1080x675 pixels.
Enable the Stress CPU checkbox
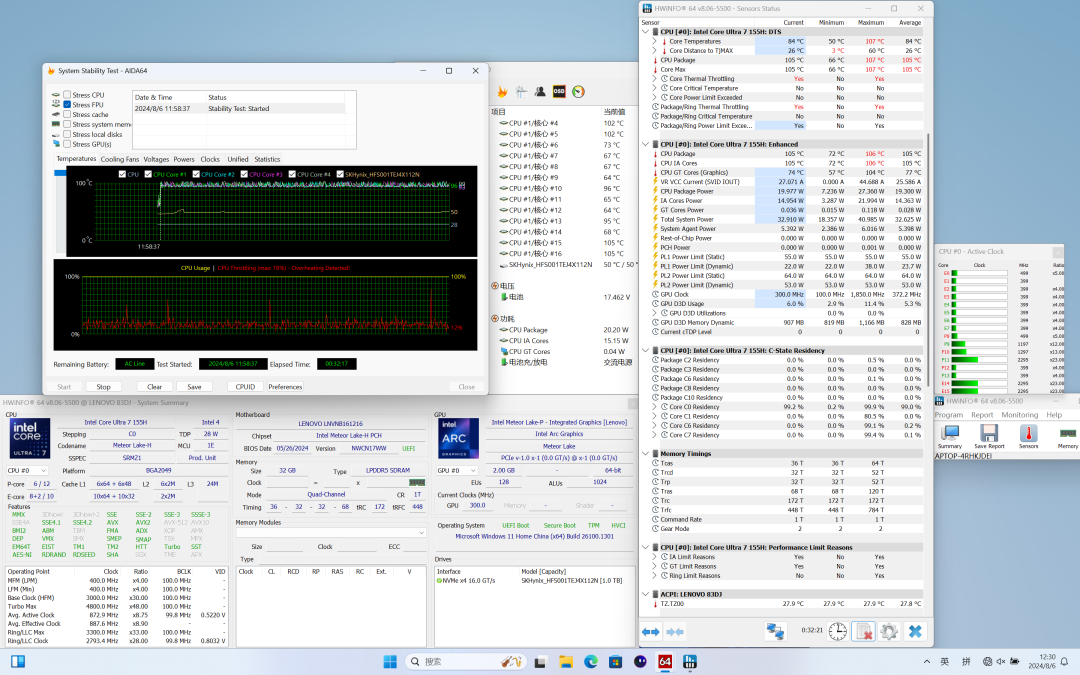pos(67,95)
